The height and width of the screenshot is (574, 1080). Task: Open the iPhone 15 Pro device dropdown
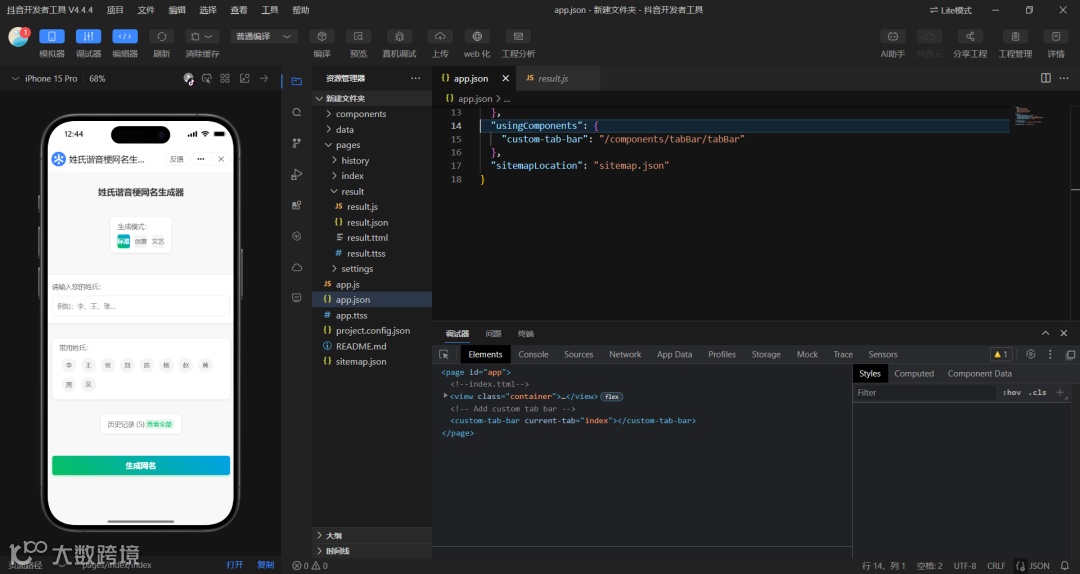51,78
